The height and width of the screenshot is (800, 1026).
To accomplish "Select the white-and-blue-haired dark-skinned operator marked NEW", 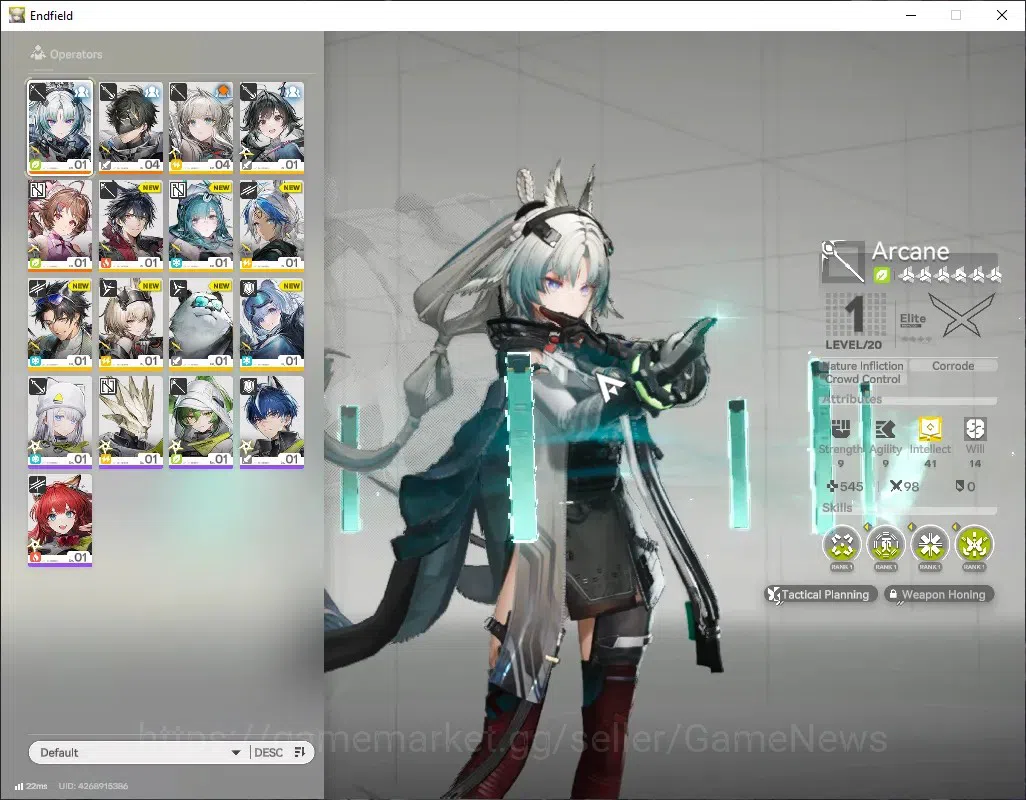I will point(272,226).
